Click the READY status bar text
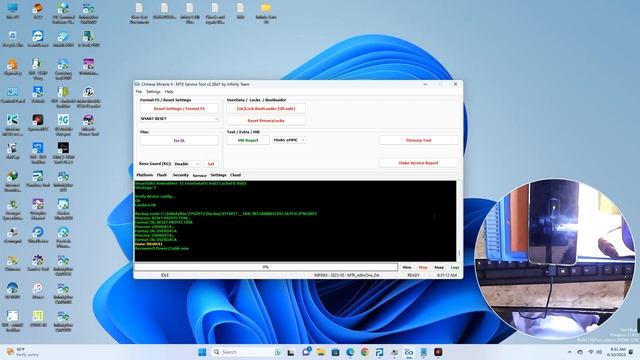The image size is (640, 360). 413,275
